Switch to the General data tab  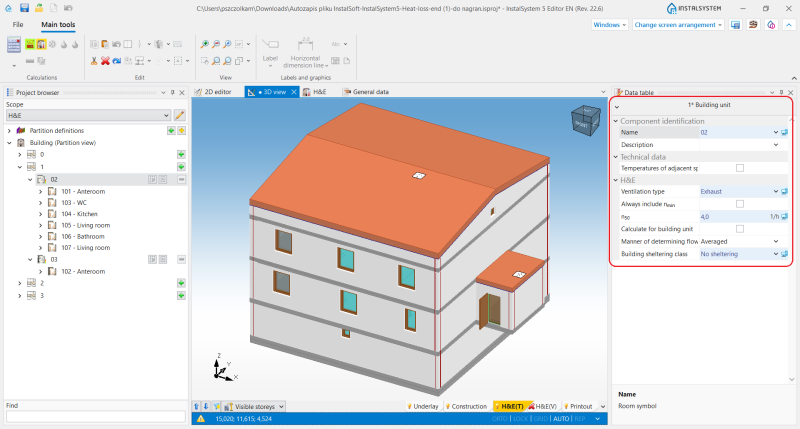coord(366,92)
